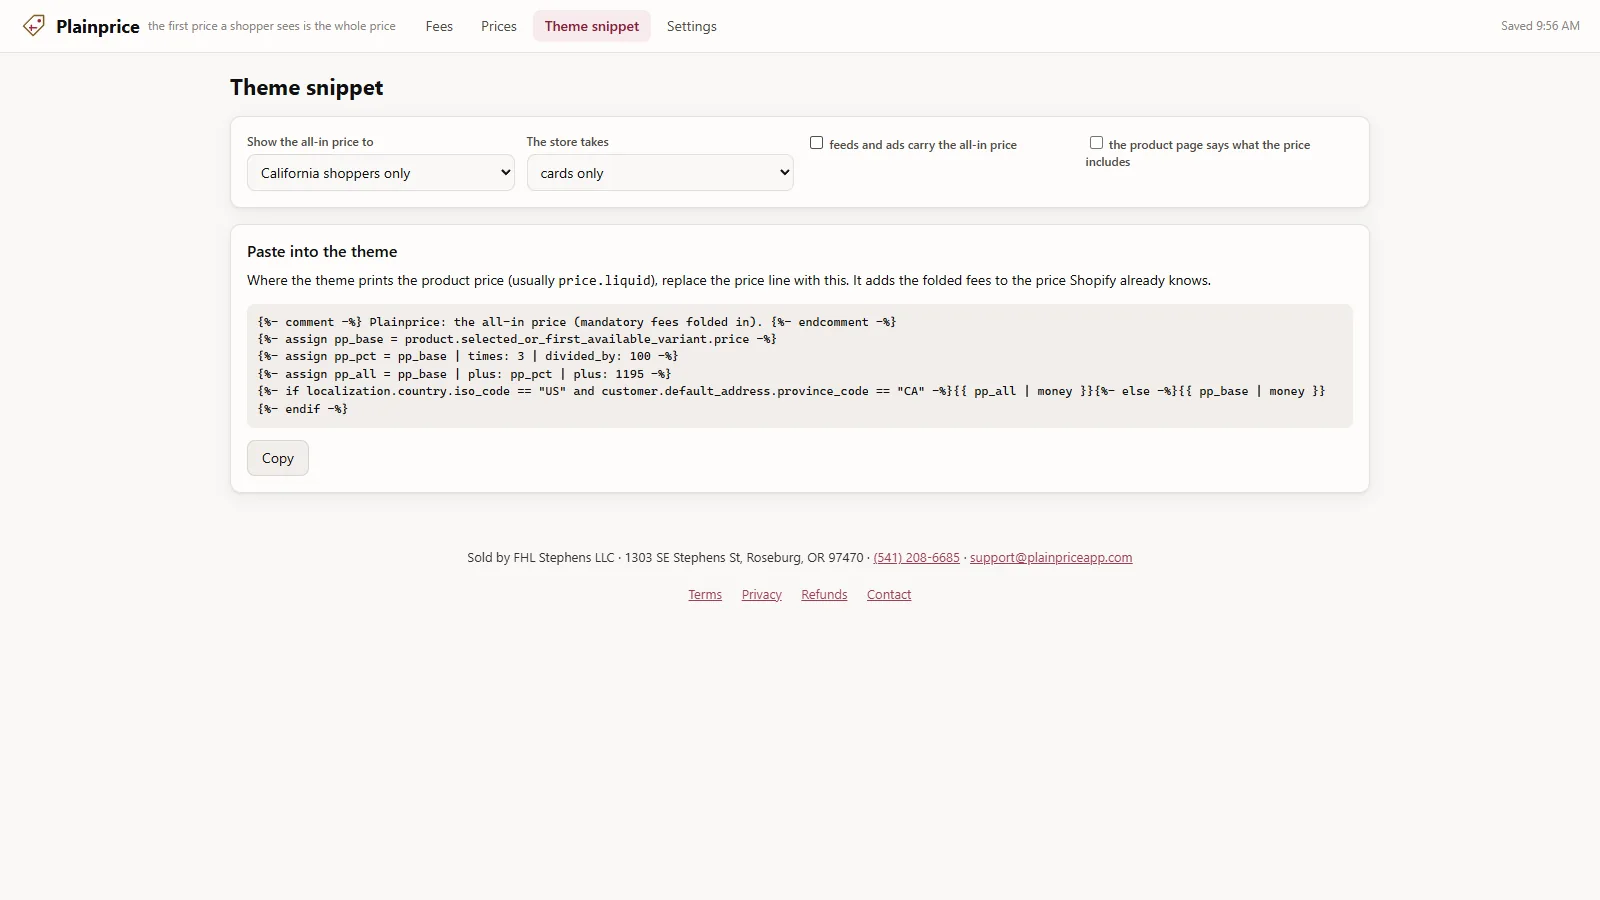Enable "feeds and ads carry the all-in price"
The image size is (1600, 900).
[817, 143]
